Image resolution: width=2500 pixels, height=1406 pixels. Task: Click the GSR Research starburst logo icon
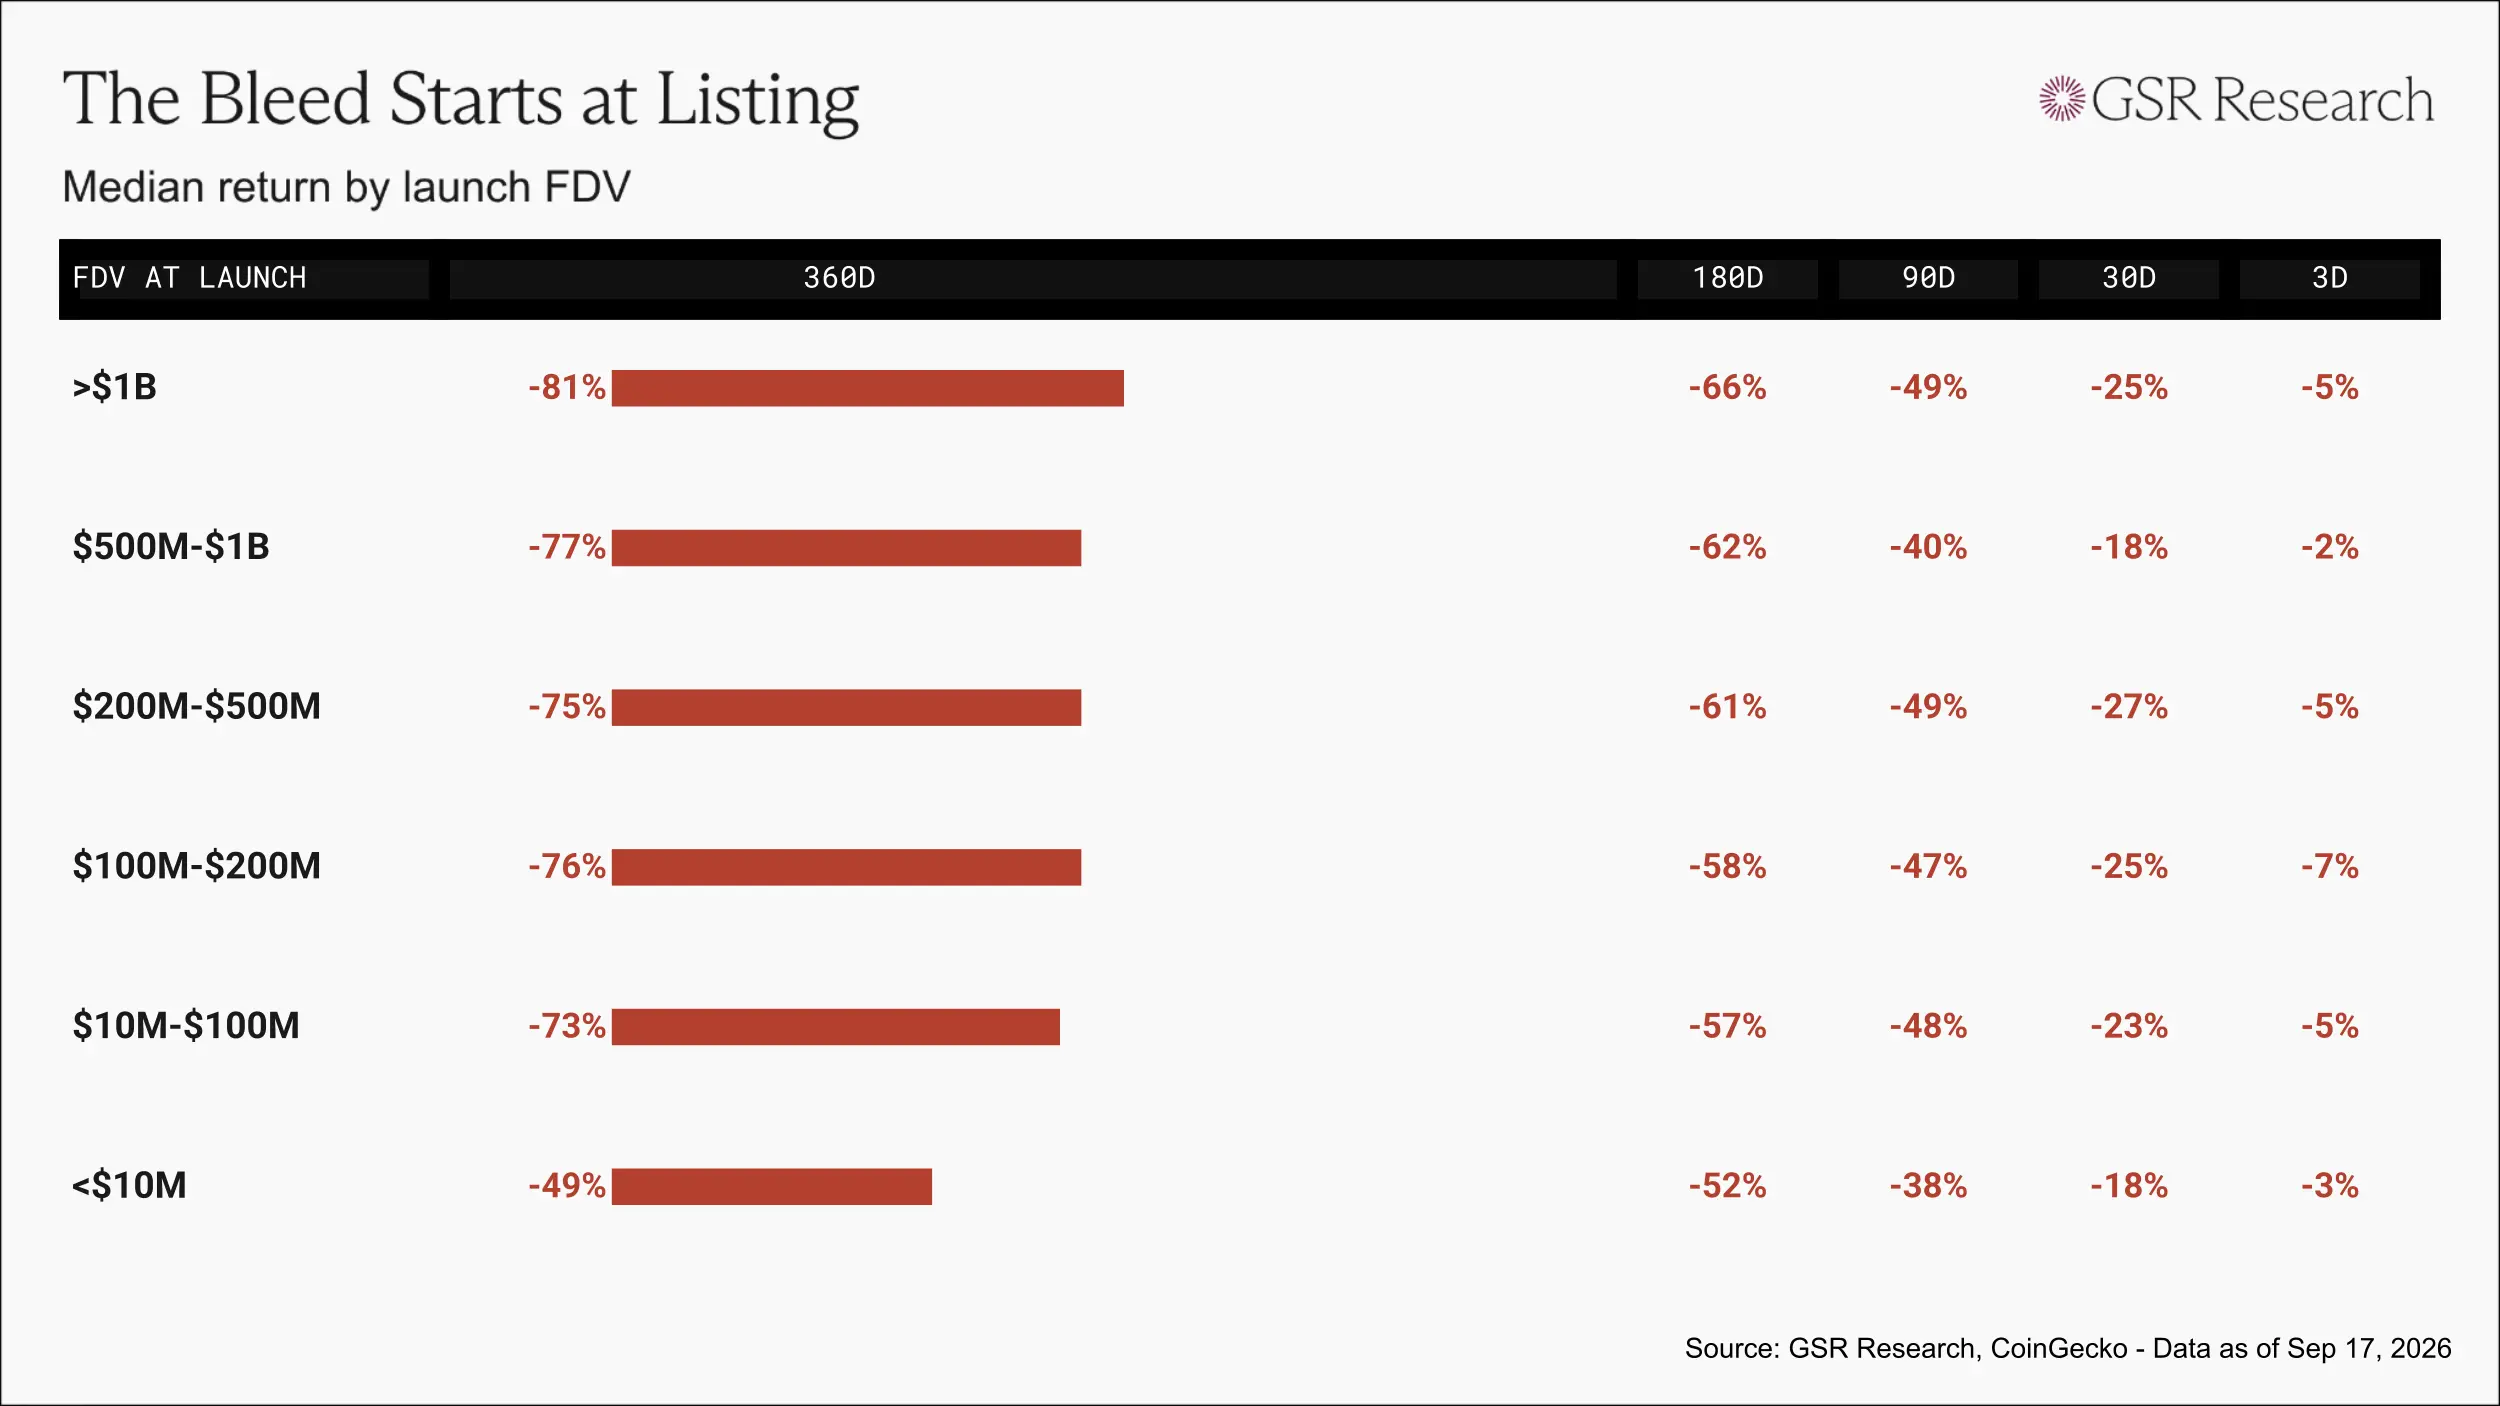tap(2062, 99)
